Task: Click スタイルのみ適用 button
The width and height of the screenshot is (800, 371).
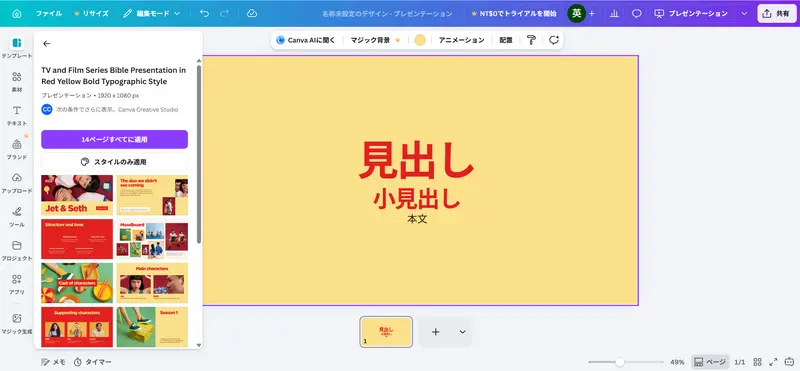Action: (114, 162)
